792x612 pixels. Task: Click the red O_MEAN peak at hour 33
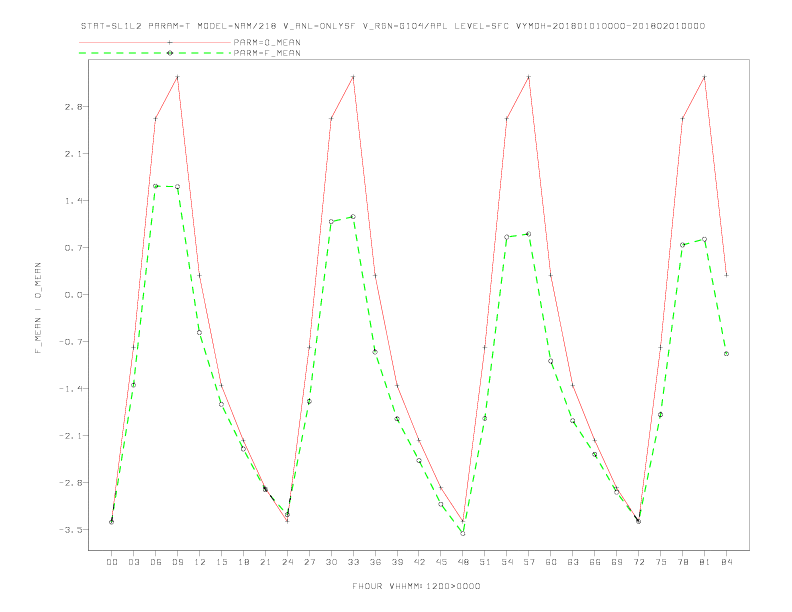[x=353, y=77]
